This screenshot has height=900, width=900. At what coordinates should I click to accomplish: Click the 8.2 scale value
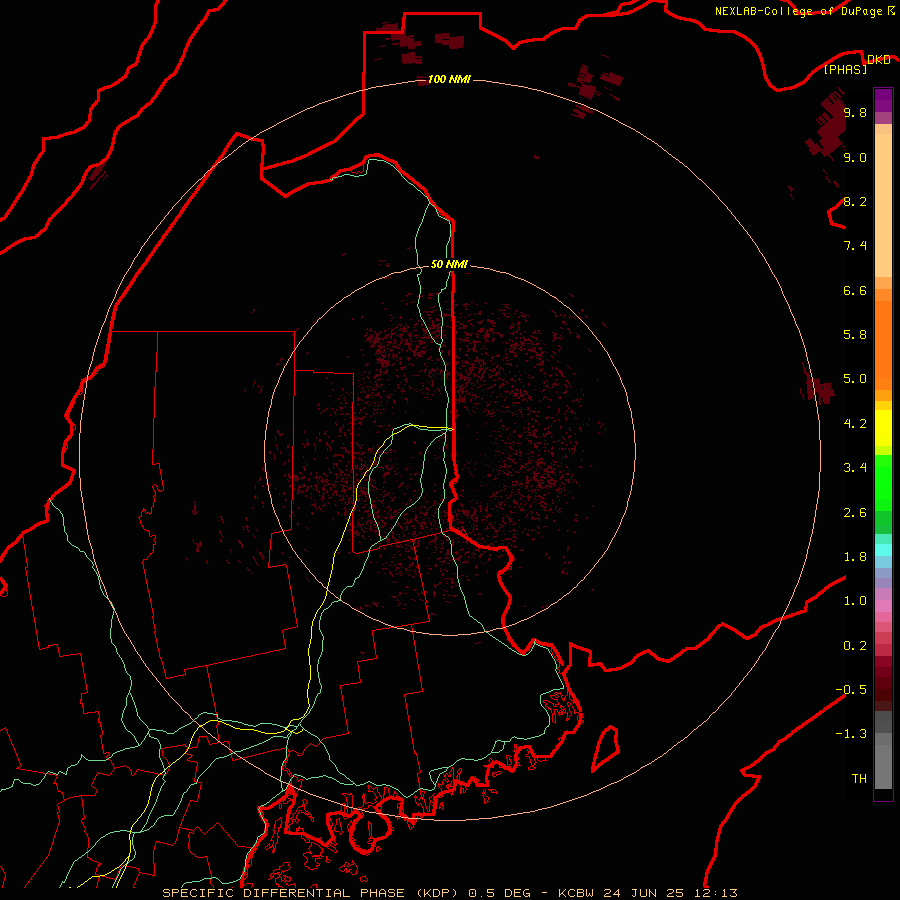tap(855, 201)
